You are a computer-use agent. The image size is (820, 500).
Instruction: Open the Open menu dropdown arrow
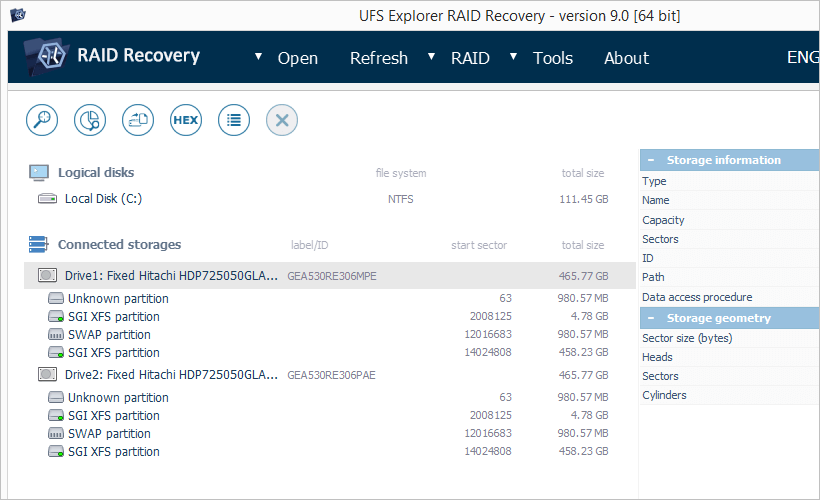(x=259, y=56)
